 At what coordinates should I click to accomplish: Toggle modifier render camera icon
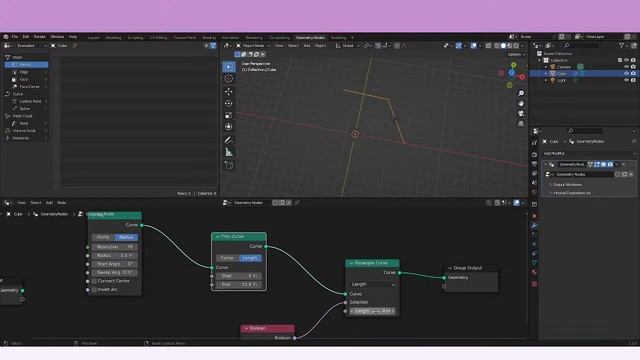610,164
